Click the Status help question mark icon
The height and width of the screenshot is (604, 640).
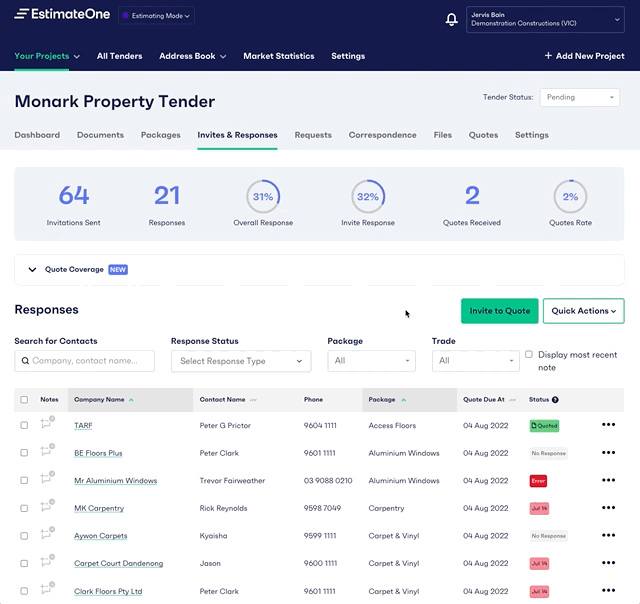[556, 400]
